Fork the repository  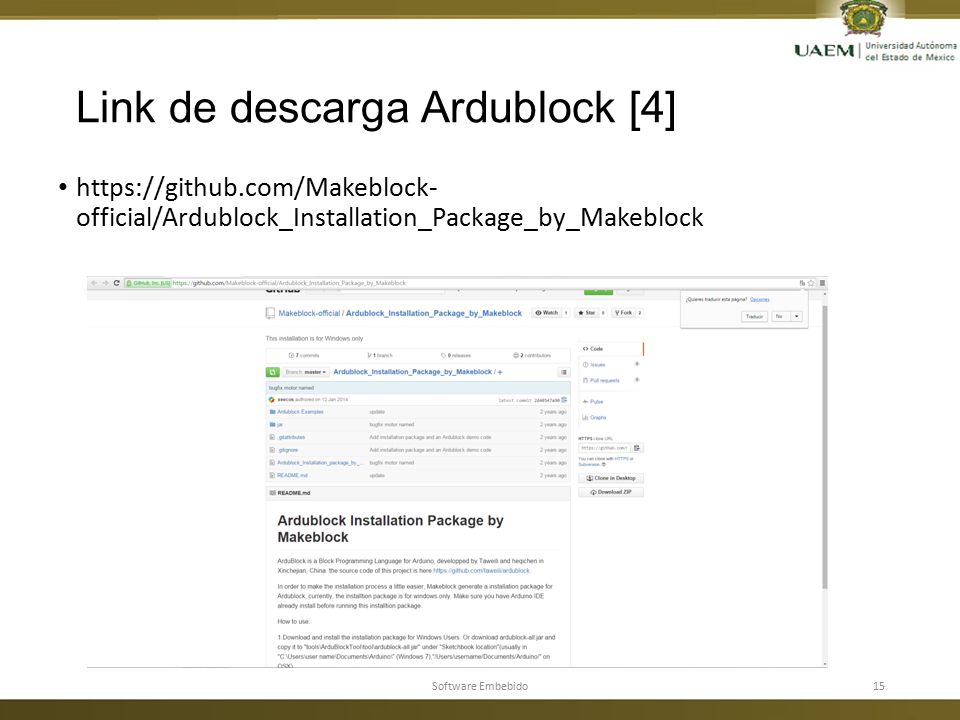click(623, 313)
